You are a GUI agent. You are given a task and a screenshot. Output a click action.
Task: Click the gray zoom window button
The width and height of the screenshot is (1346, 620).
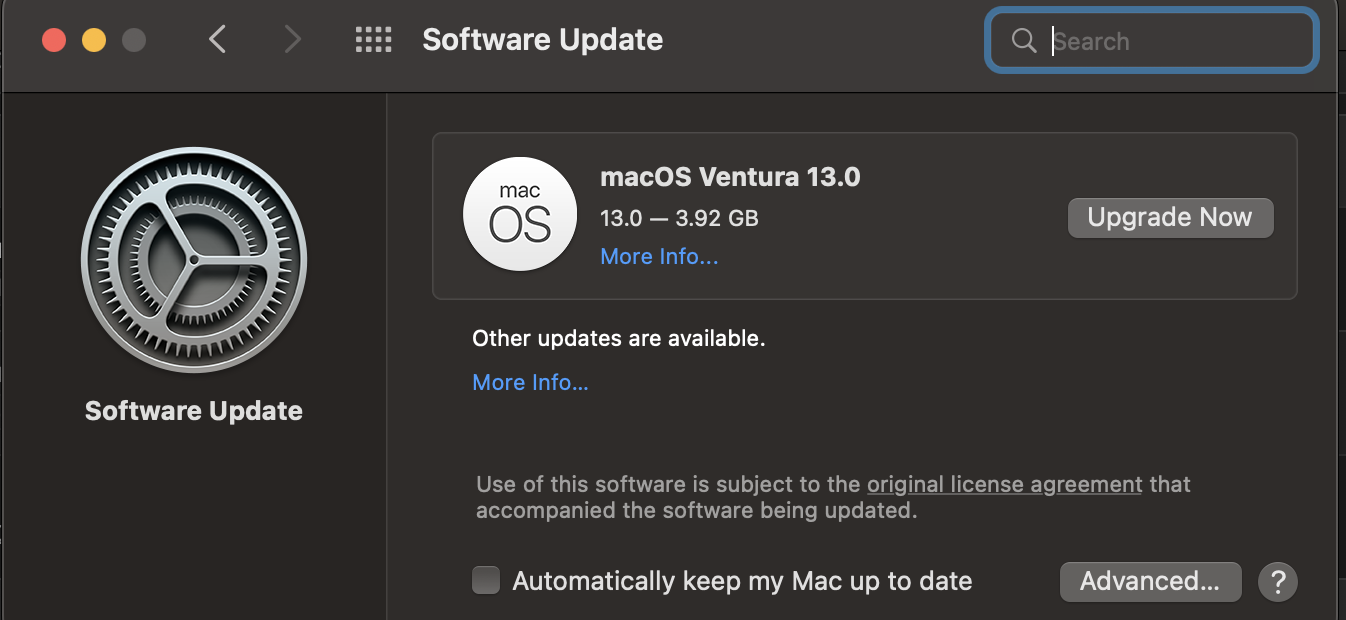[133, 40]
